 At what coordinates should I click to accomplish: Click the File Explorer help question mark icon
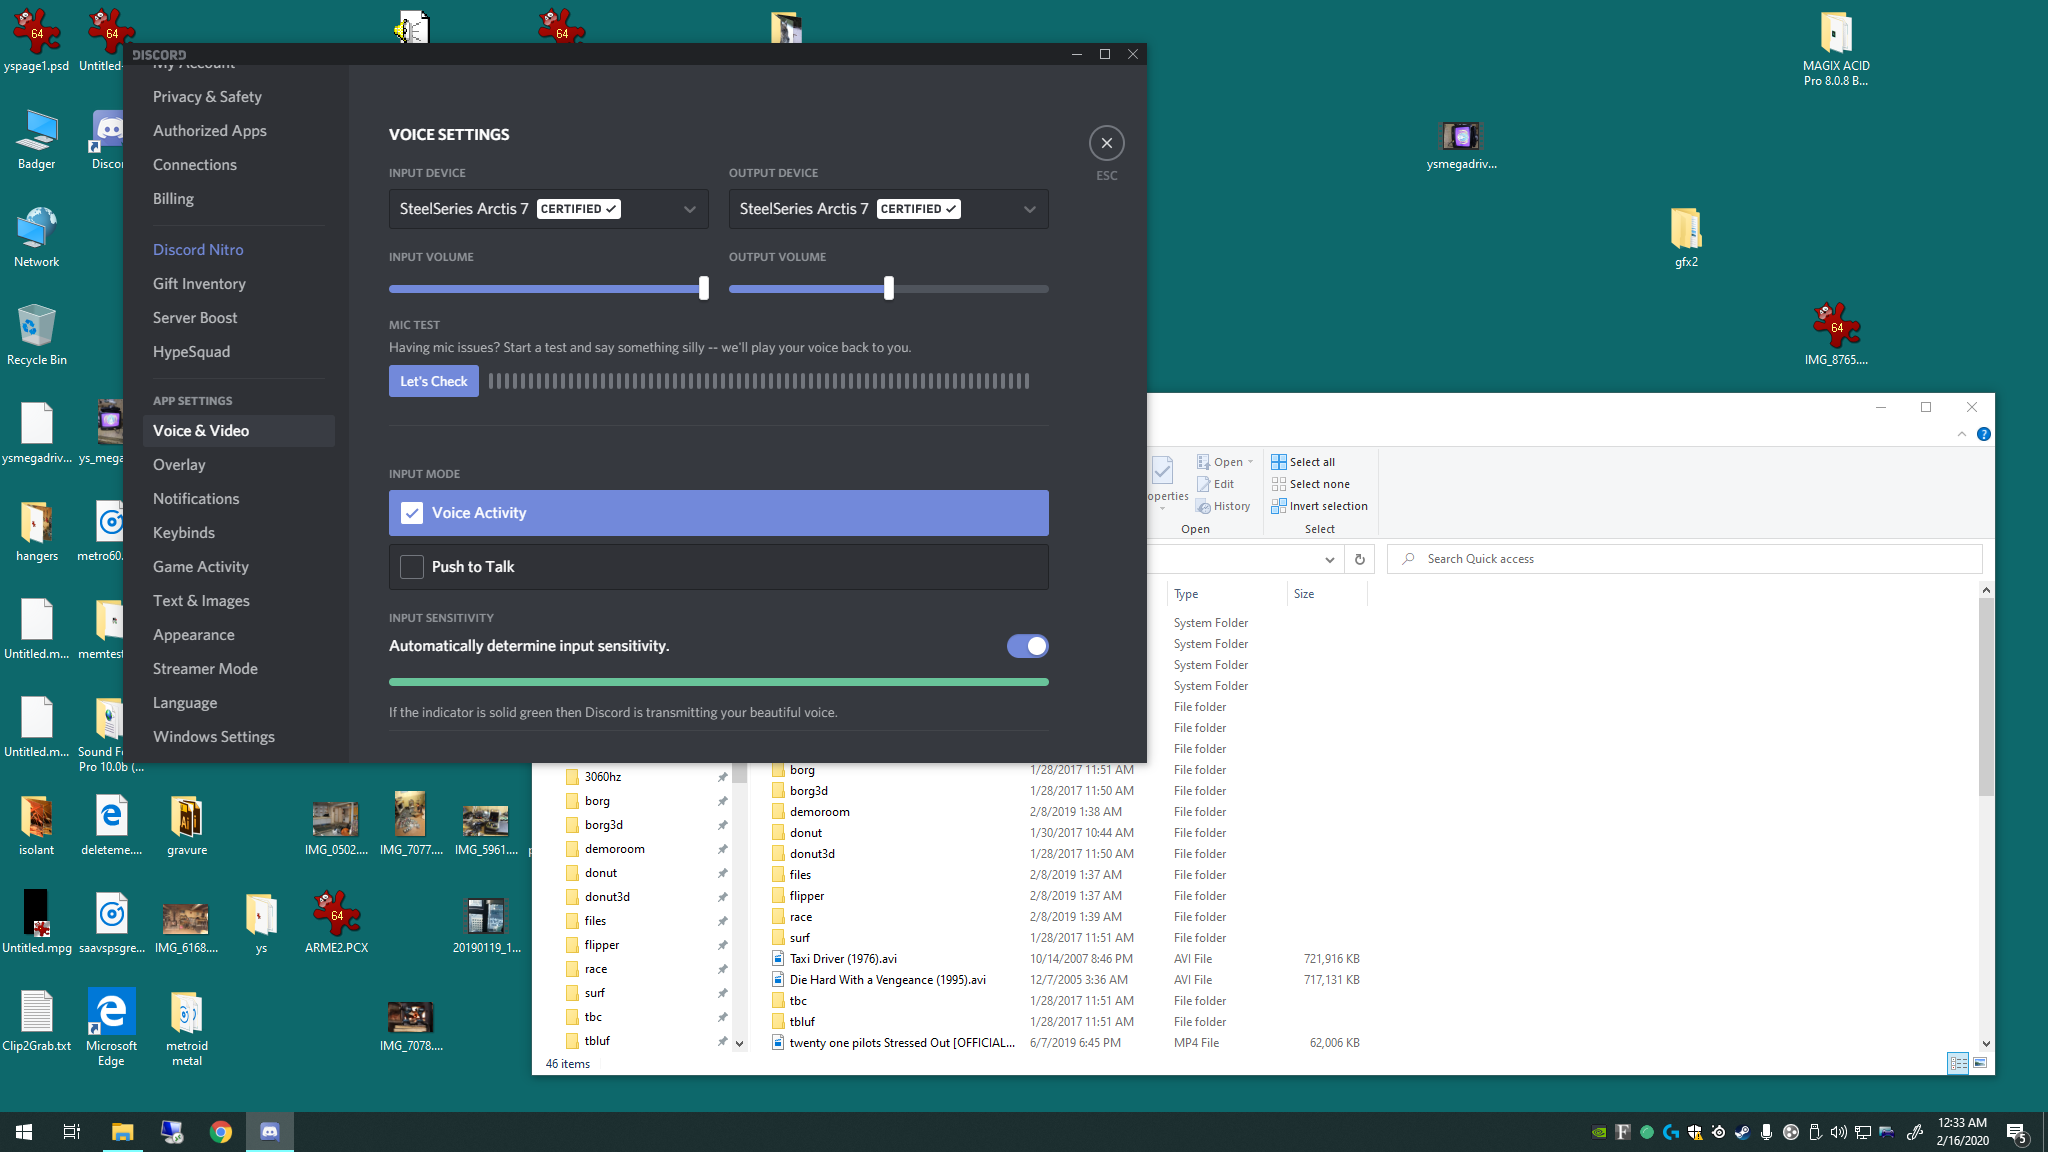(x=1984, y=434)
